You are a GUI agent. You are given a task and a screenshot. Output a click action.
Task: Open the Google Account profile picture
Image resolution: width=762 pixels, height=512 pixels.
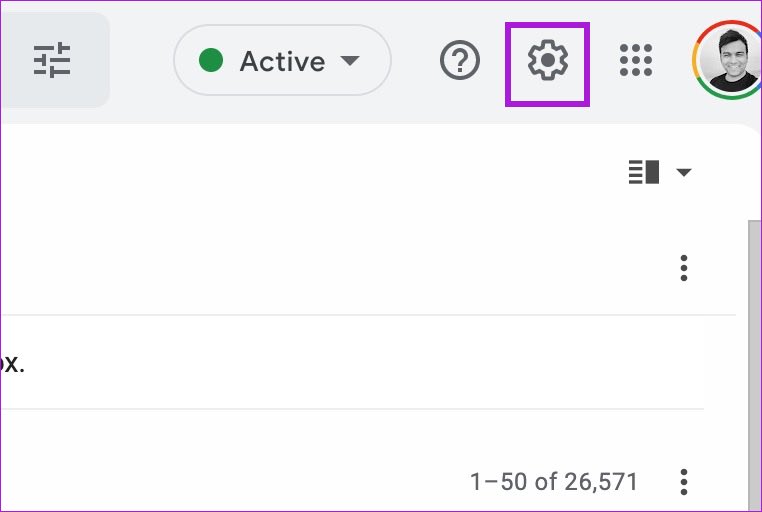tap(727, 62)
